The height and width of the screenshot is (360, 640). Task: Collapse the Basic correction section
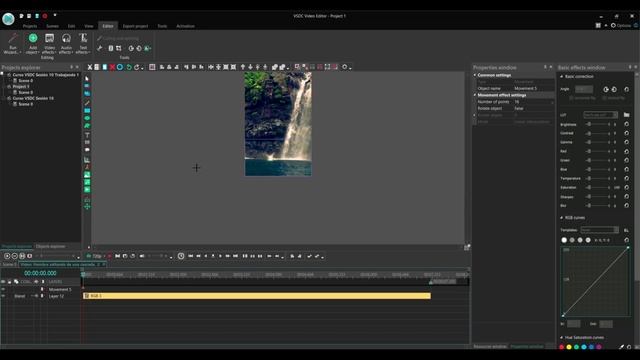(562, 77)
